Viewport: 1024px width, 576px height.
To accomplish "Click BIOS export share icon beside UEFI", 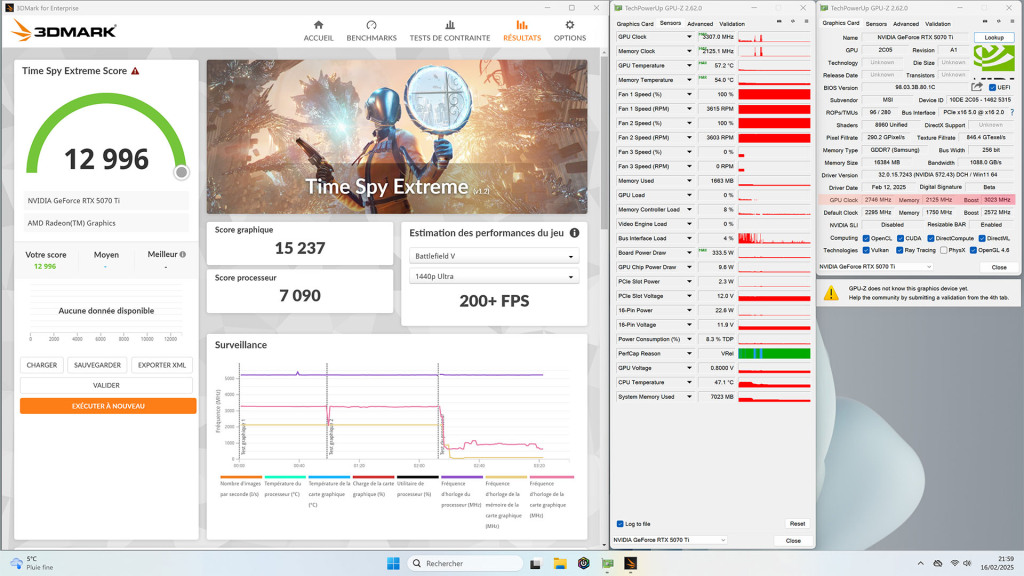I will [977, 87].
